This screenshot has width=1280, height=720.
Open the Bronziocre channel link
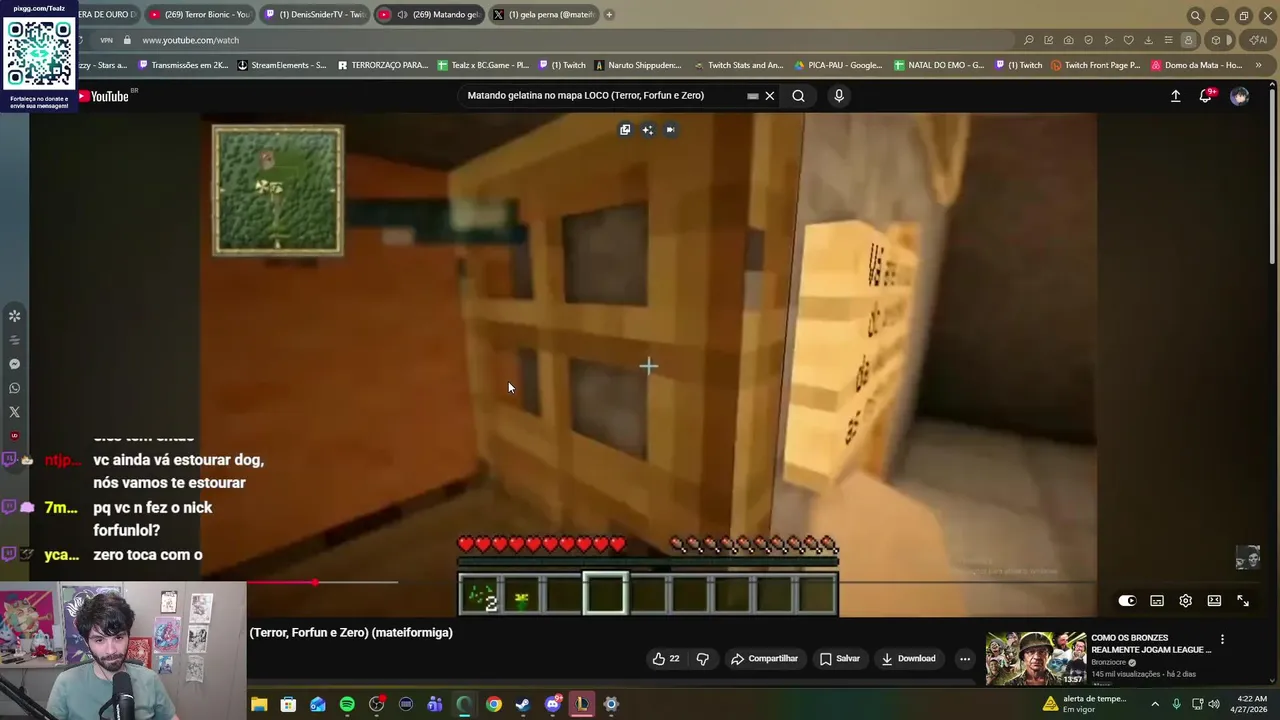click(1109, 662)
